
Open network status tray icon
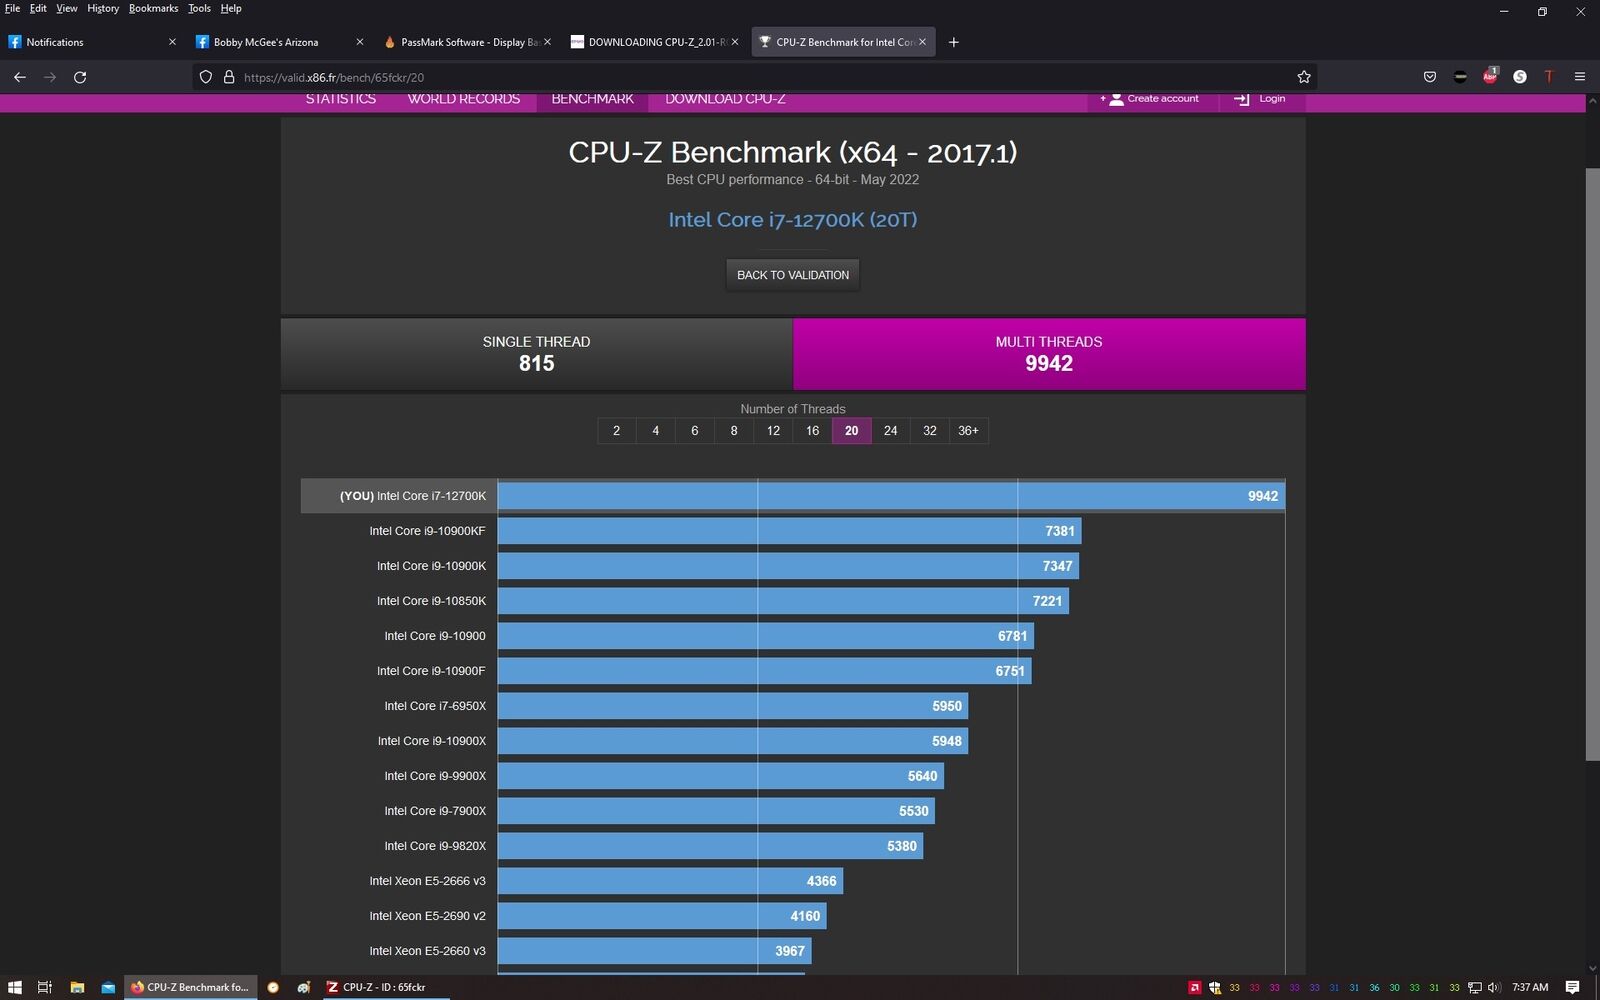[1475, 987]
